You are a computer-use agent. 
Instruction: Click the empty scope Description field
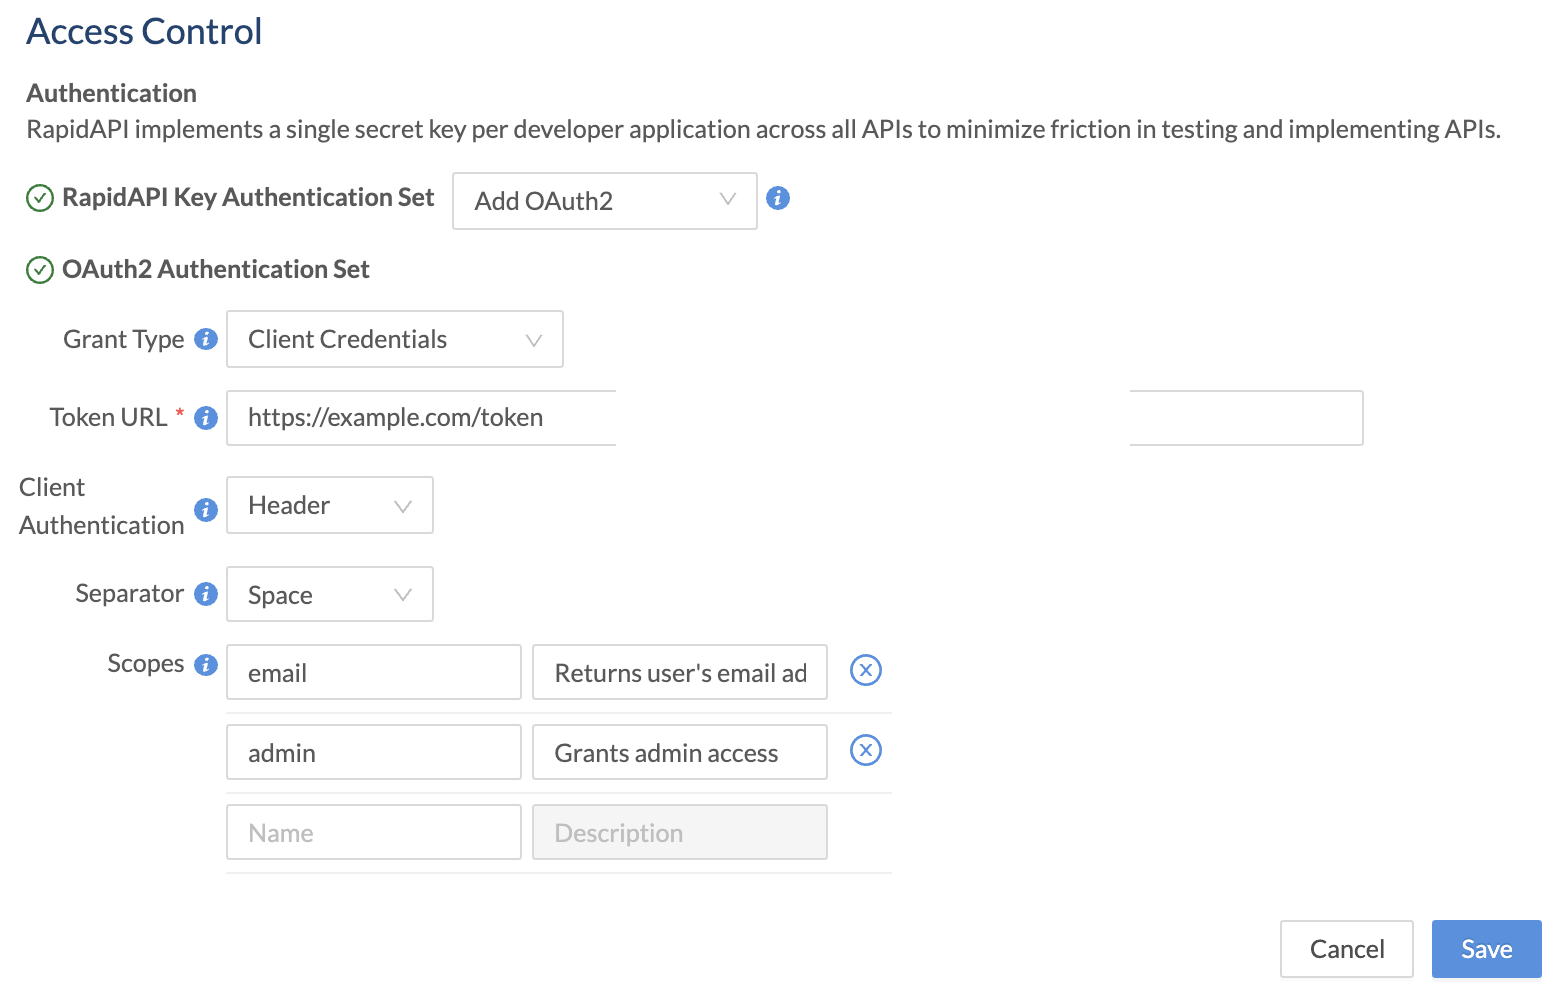[x=680, y=832]
